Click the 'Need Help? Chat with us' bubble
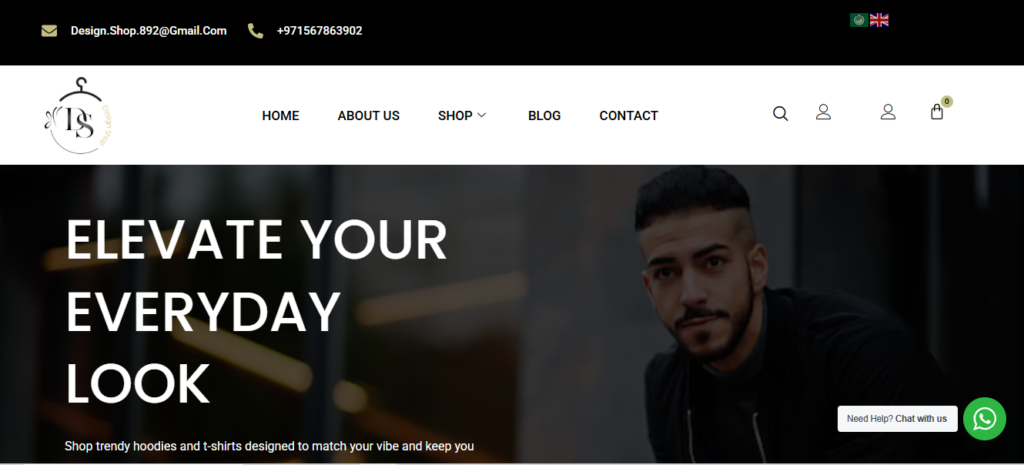Image resolution: width=1024 pixels, height=465 pixels. (x=897, y=419)
